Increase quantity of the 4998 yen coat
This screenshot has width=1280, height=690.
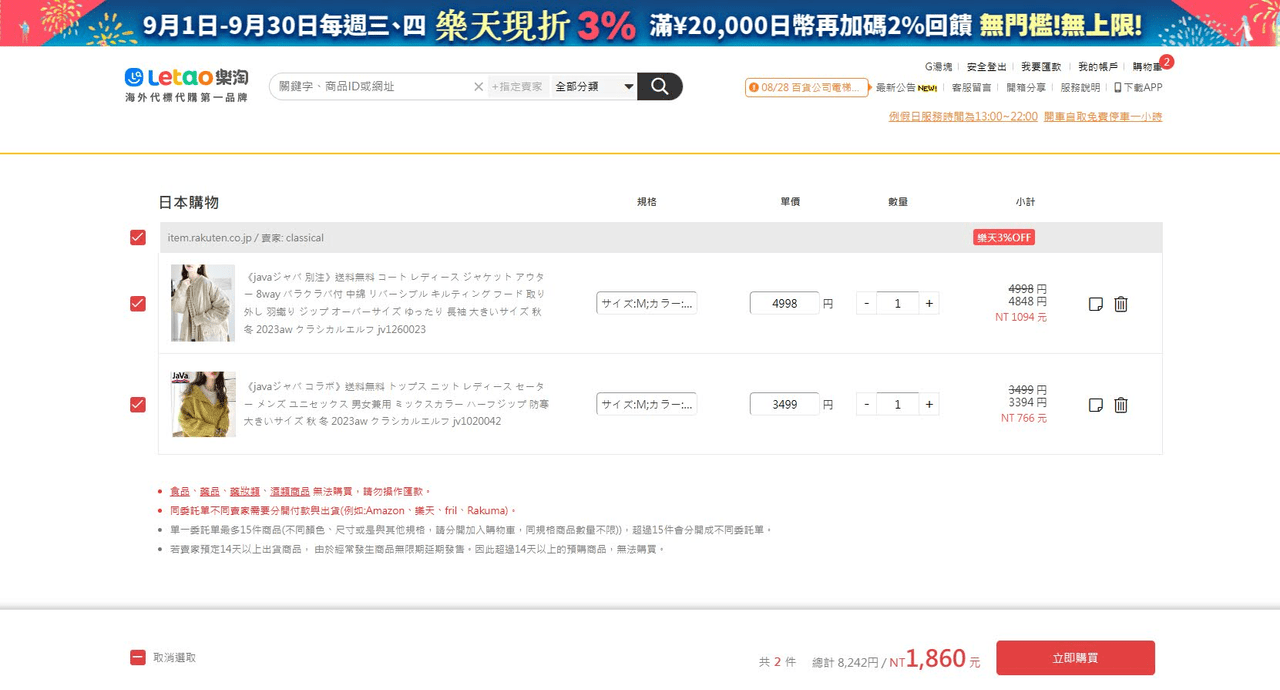pos(929,303)
